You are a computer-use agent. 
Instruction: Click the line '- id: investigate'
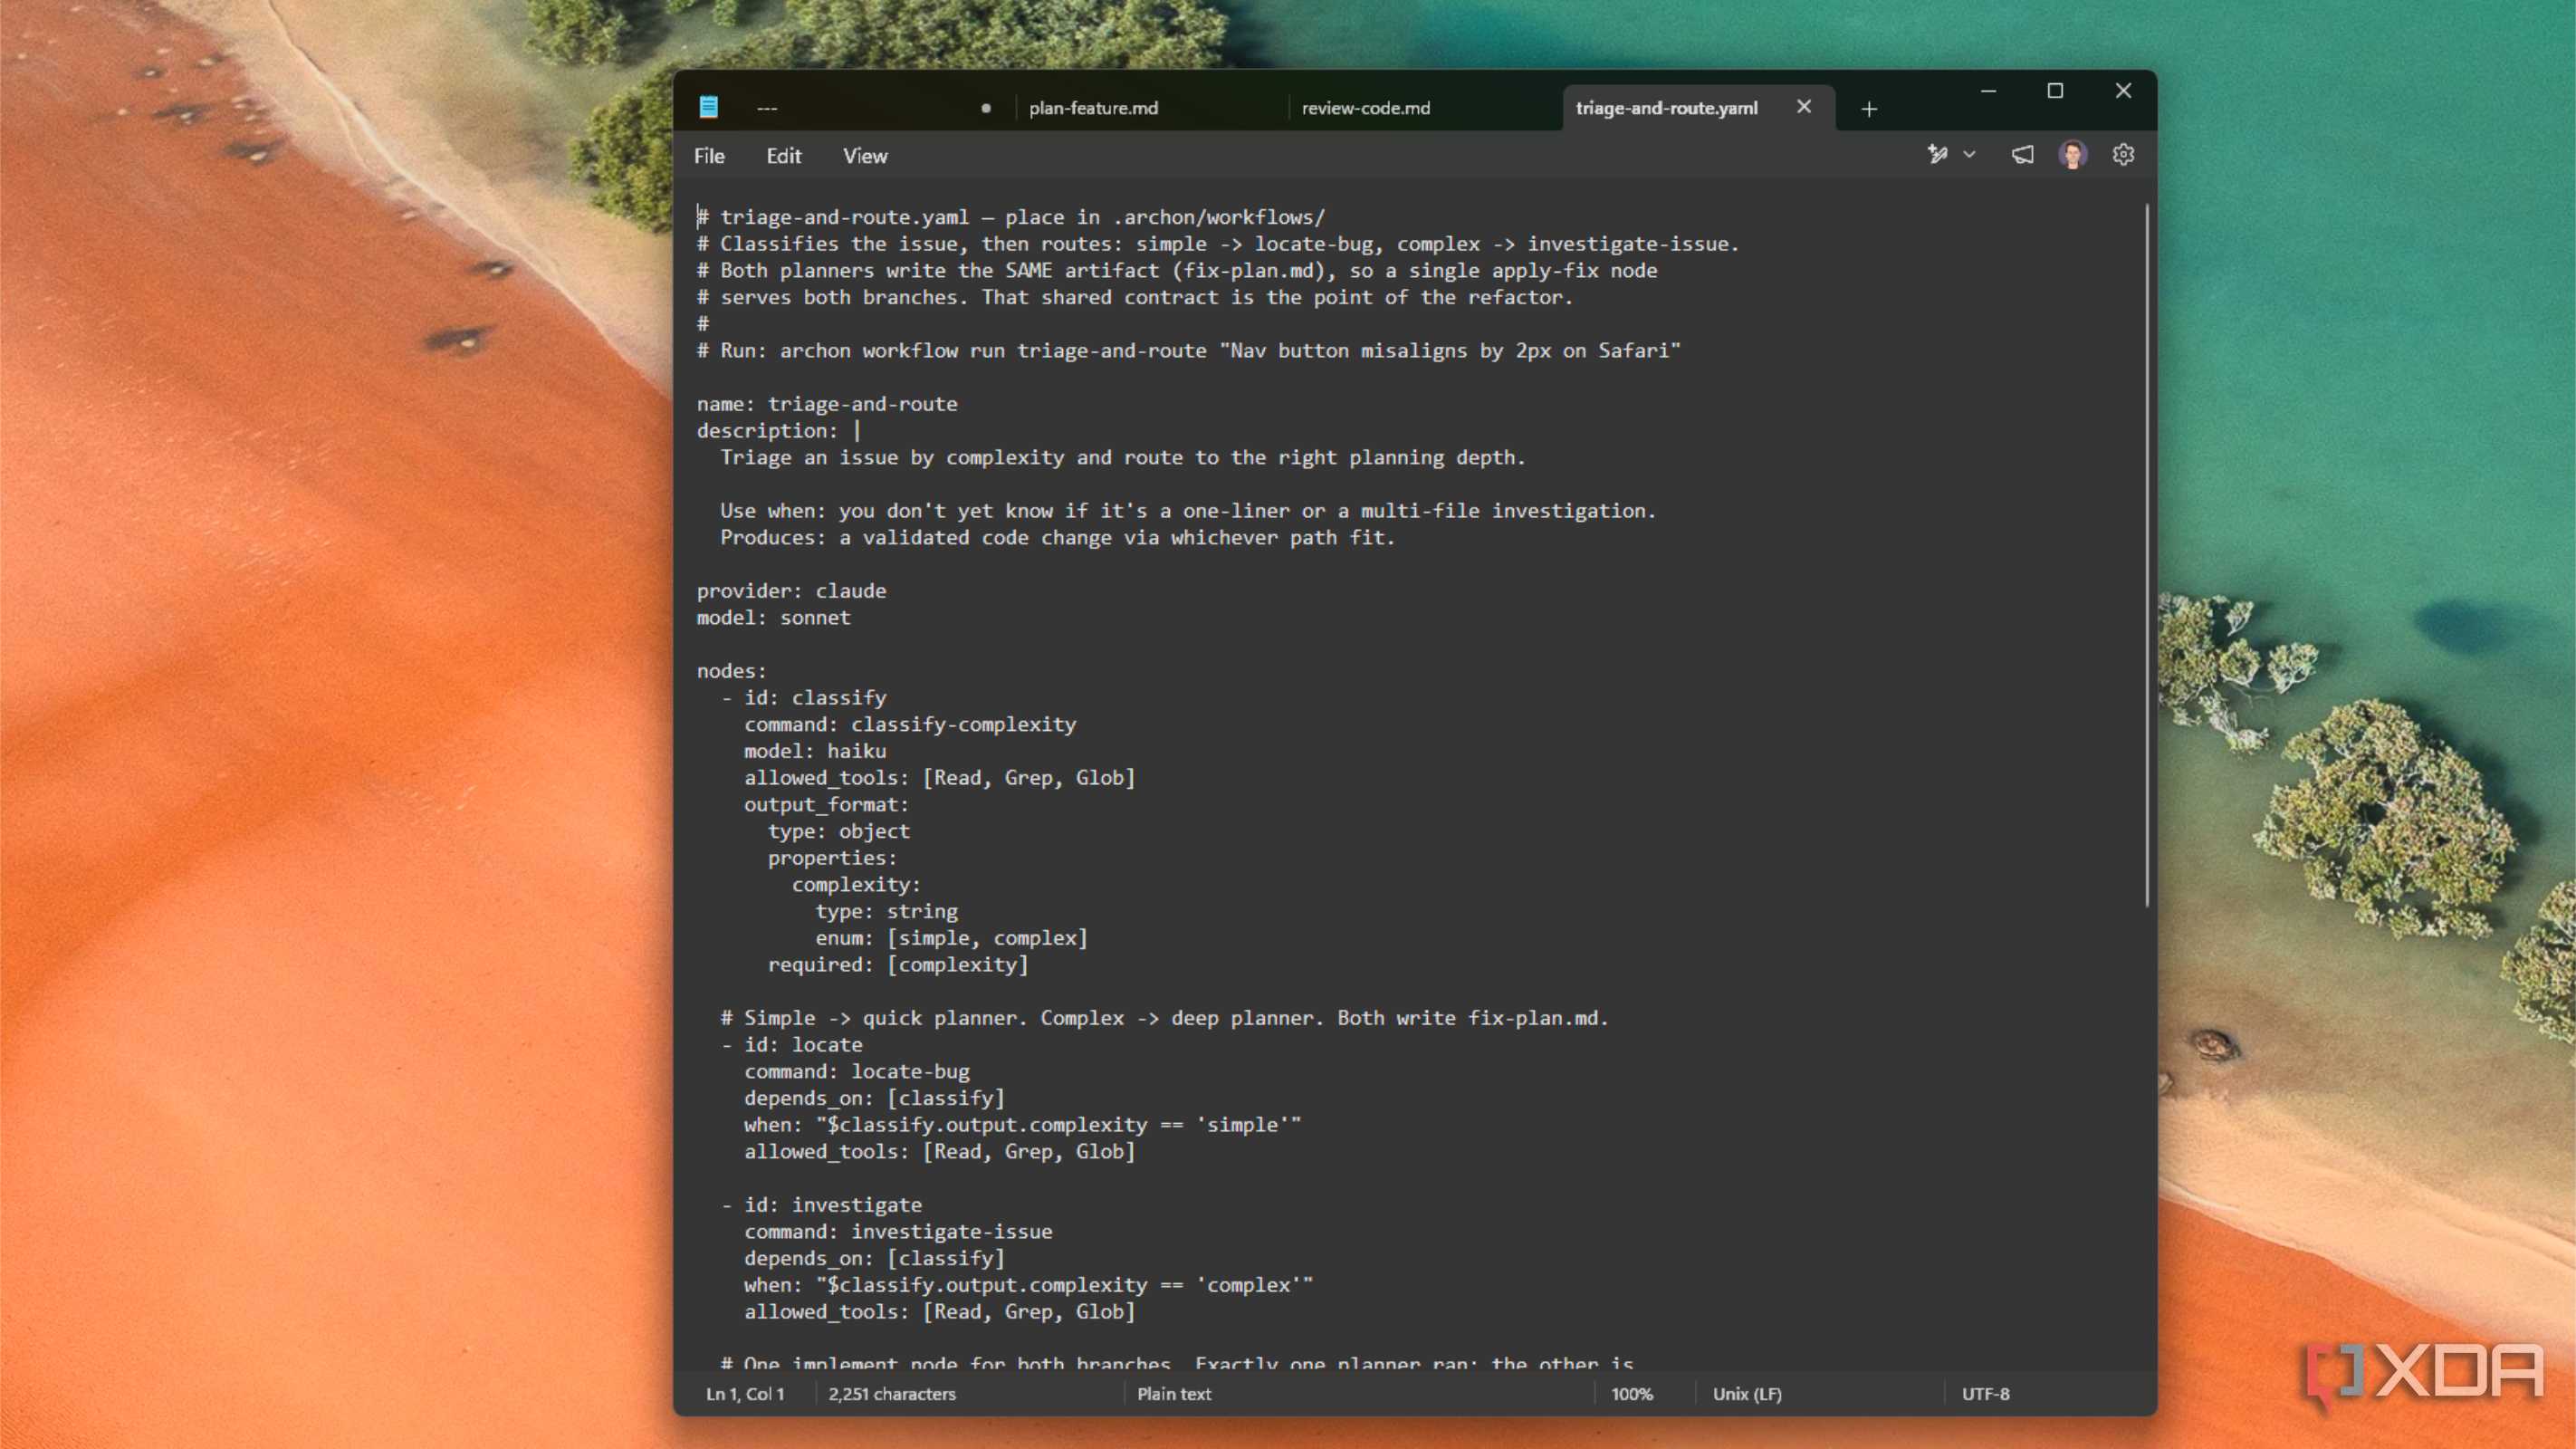point(821,1205)
